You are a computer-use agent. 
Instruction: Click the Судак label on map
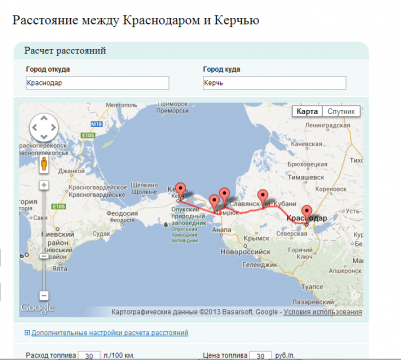pos(101,234)
